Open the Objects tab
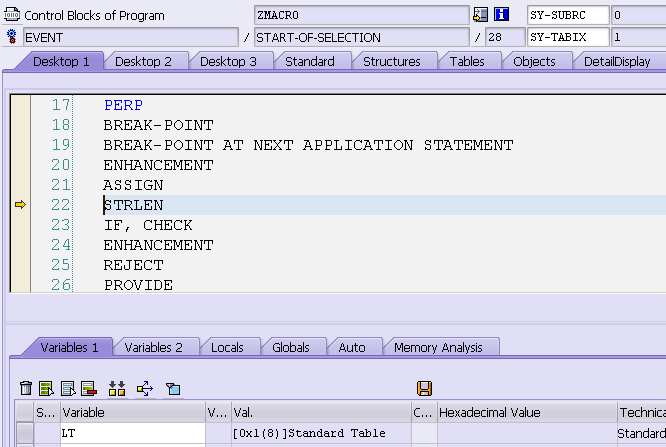The image size is (666, 447). point(534,62)
